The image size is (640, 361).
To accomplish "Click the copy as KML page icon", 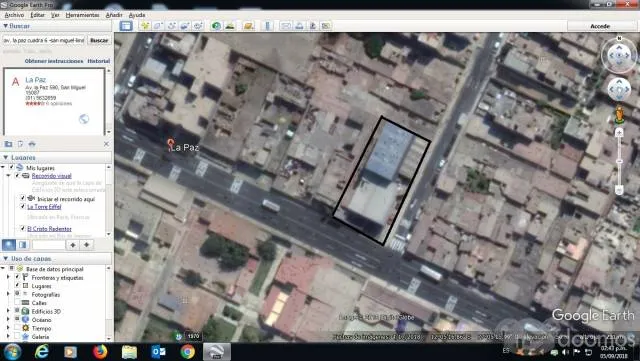I will pyautogui.click(x=20, y=144).
